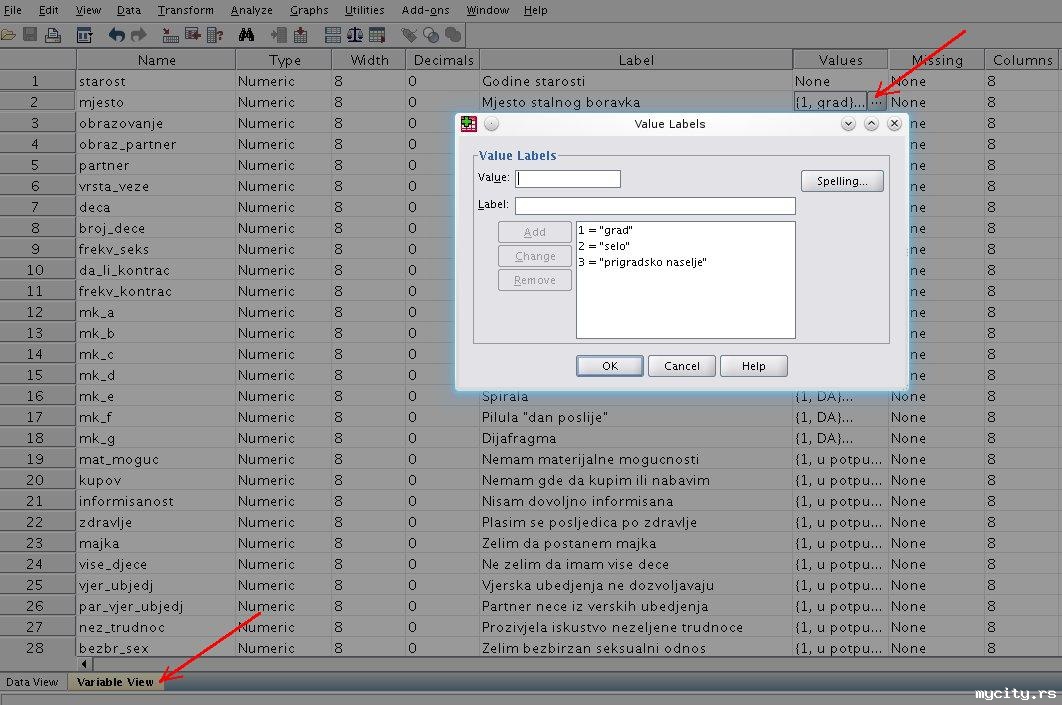Click Cancel in Value Labels dialog
The image size is (1062, 705).
pyautogui.click(x=681, y=366)
